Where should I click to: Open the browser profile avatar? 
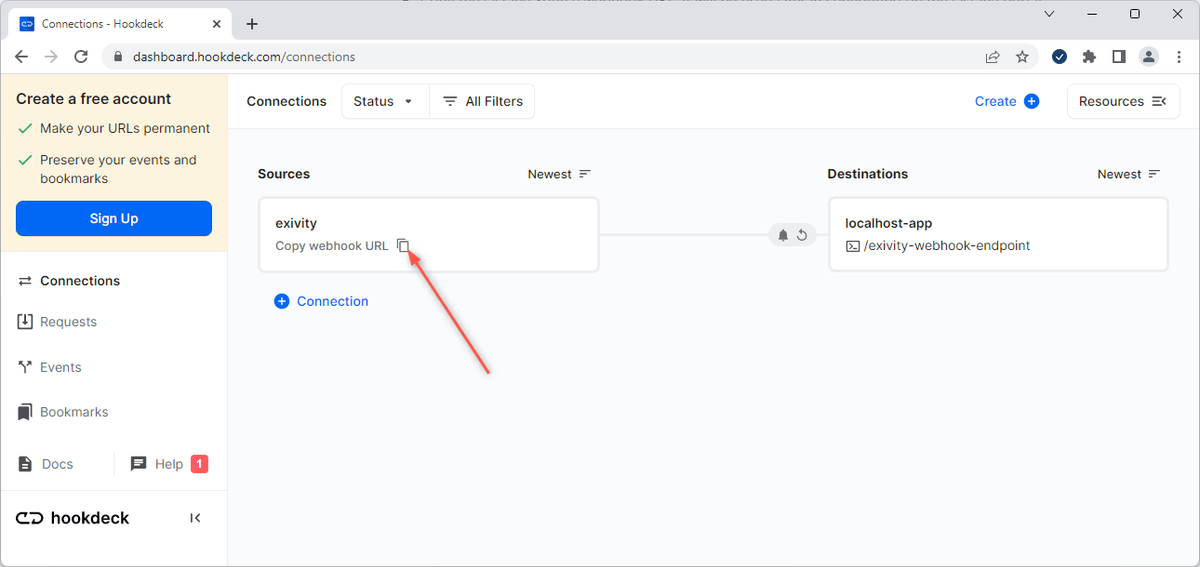(x=1149, y=57)
